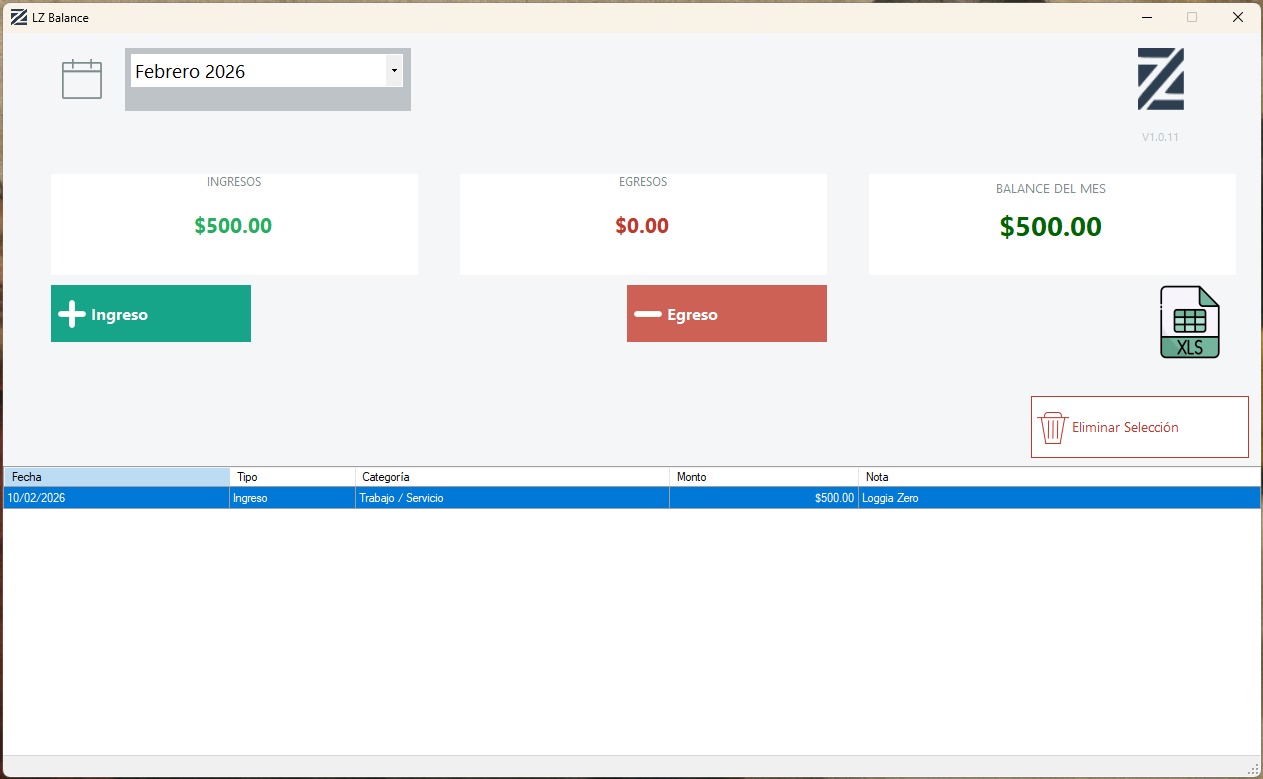1263x779 pixels.
Task: Sort entries by the Categoría column header
Action: pos(512,477)
